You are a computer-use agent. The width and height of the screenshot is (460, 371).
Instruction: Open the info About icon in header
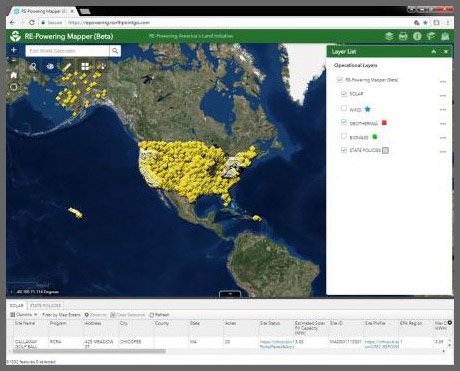point(417,36)
